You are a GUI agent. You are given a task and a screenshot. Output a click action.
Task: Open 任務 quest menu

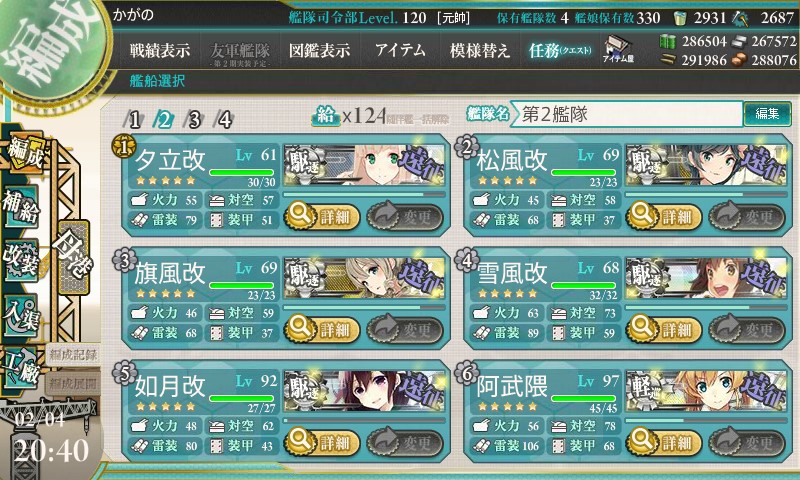click(x=560, y=50)
